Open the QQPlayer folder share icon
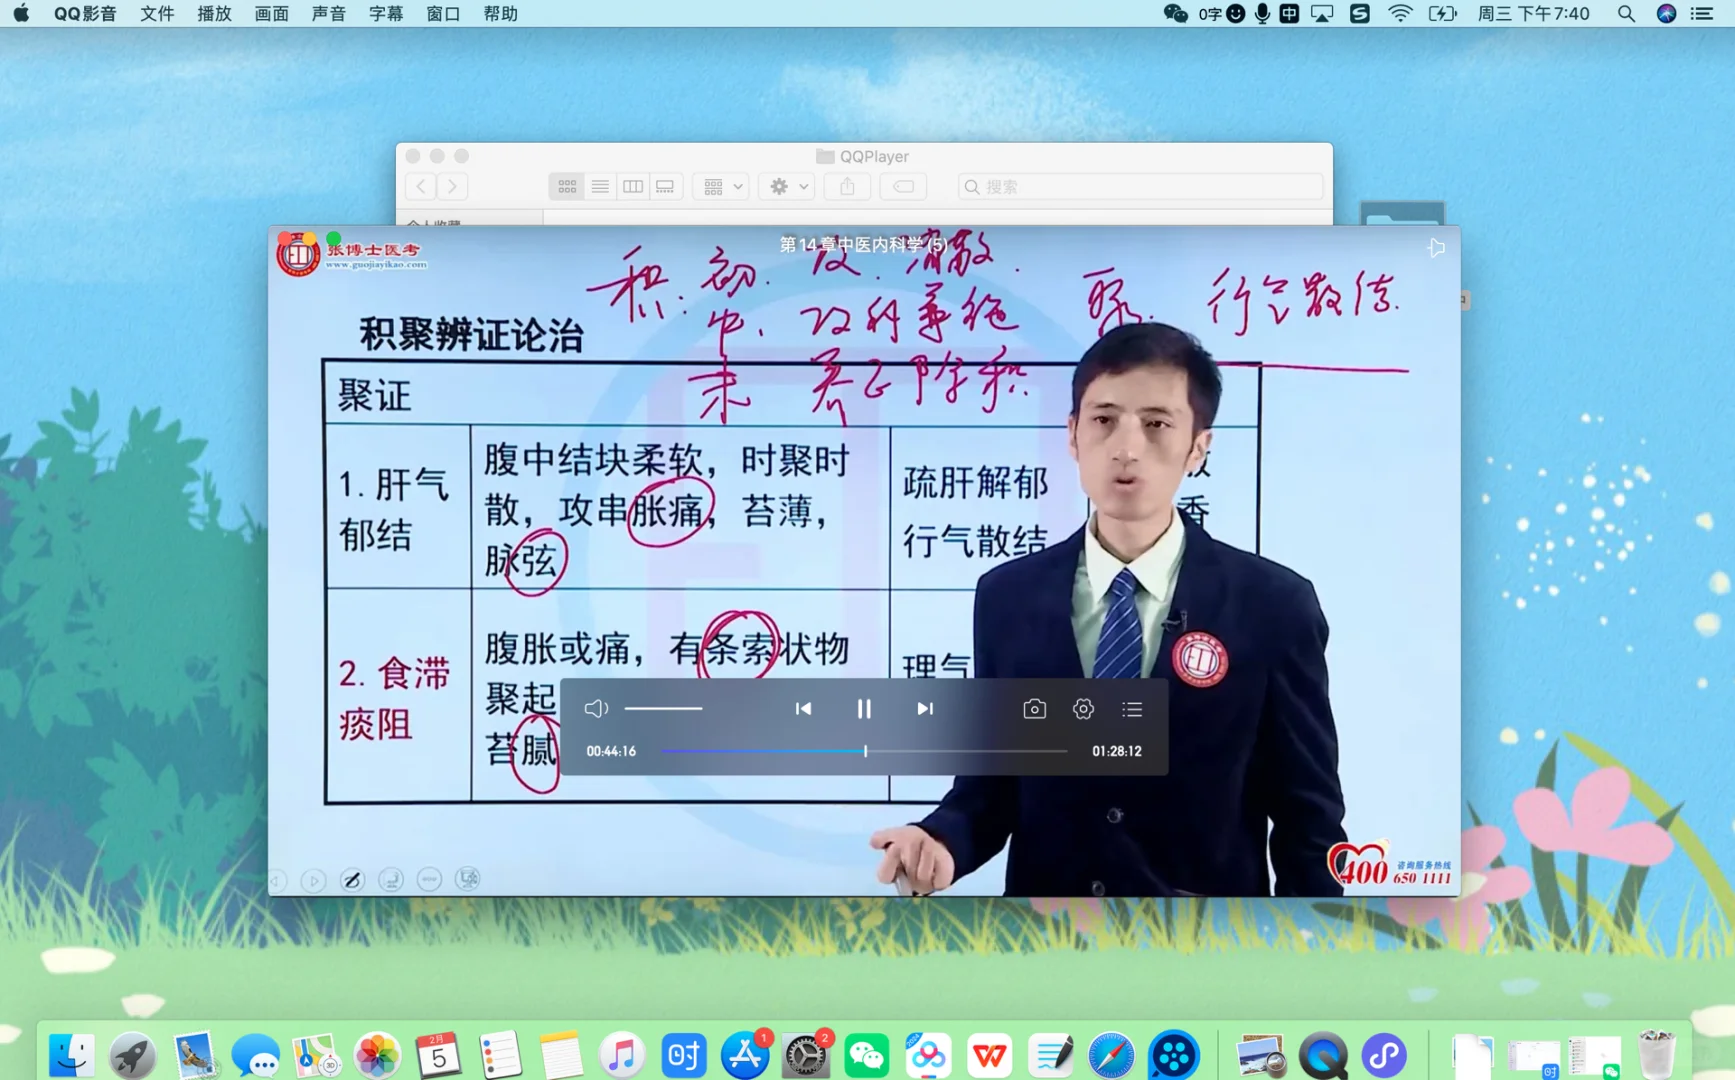 tap(847, 186)
